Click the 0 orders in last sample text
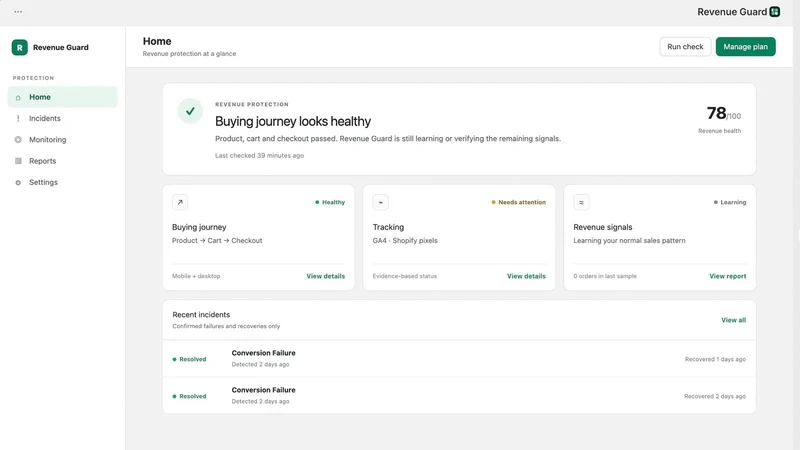This screenshot has width=800, height=450. [605, 276]
